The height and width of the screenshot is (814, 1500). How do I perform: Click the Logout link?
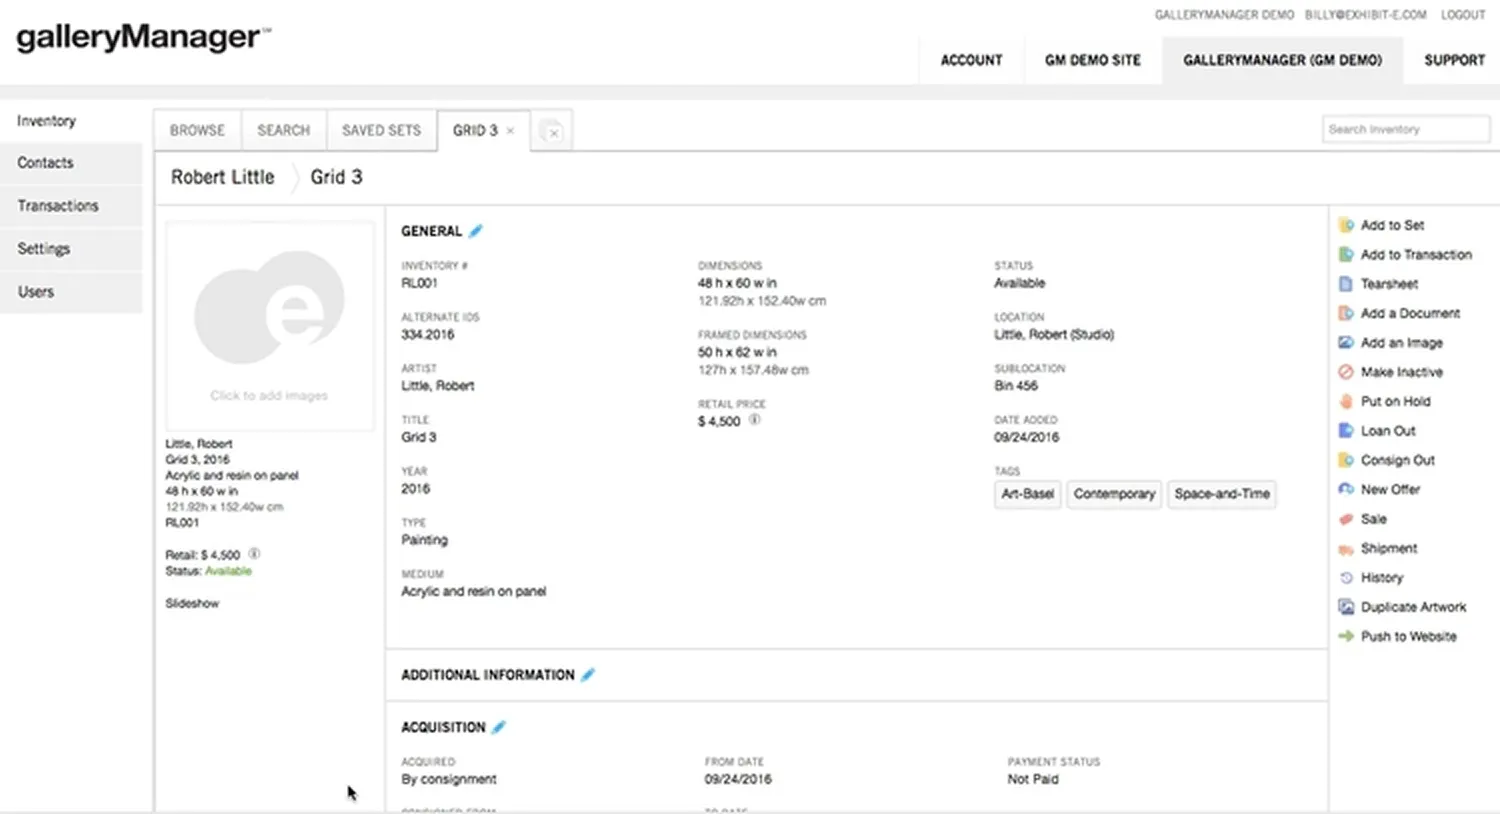coord(1463,15)
